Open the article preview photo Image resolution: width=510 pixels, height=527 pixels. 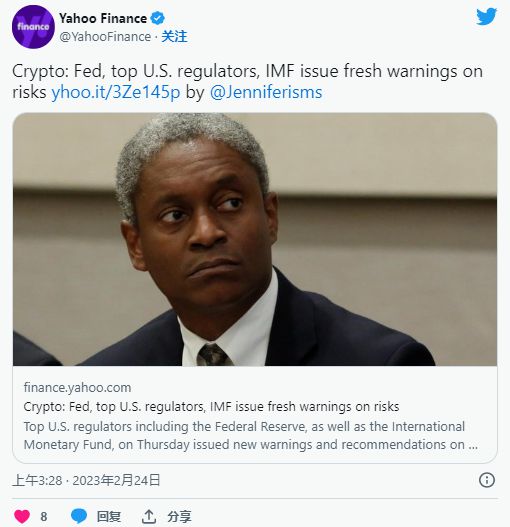pos(255,239)
